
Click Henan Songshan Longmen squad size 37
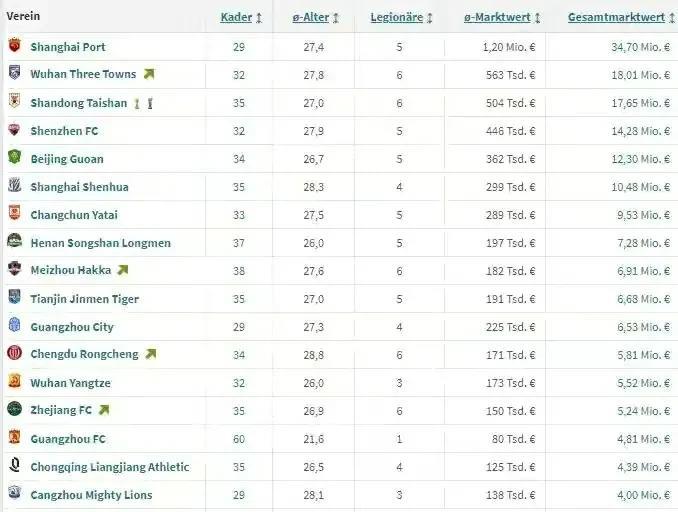coord(239,243)
